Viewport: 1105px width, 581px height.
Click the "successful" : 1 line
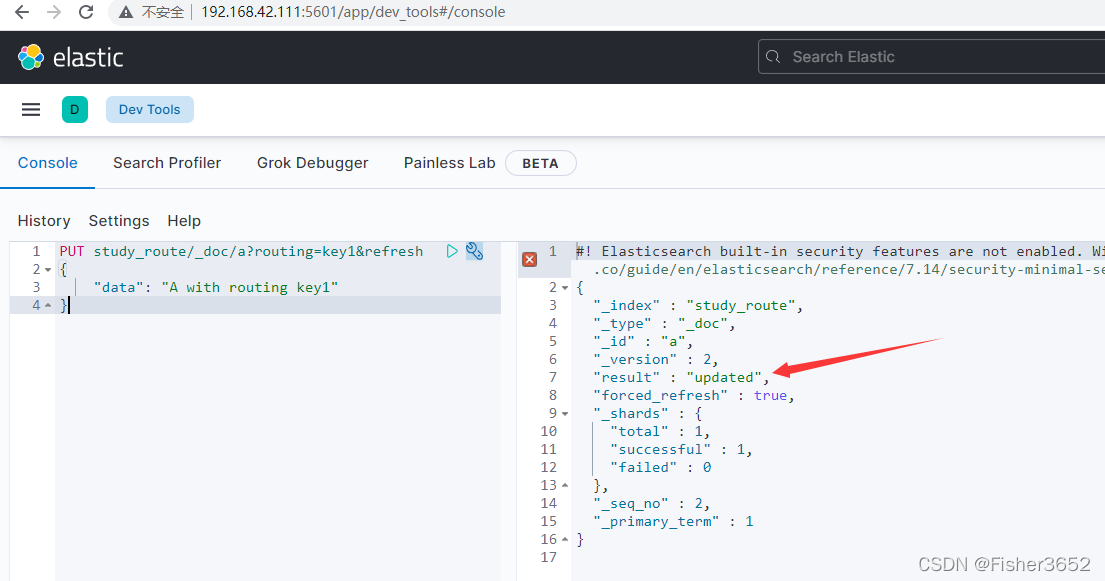tap(681, 449)
